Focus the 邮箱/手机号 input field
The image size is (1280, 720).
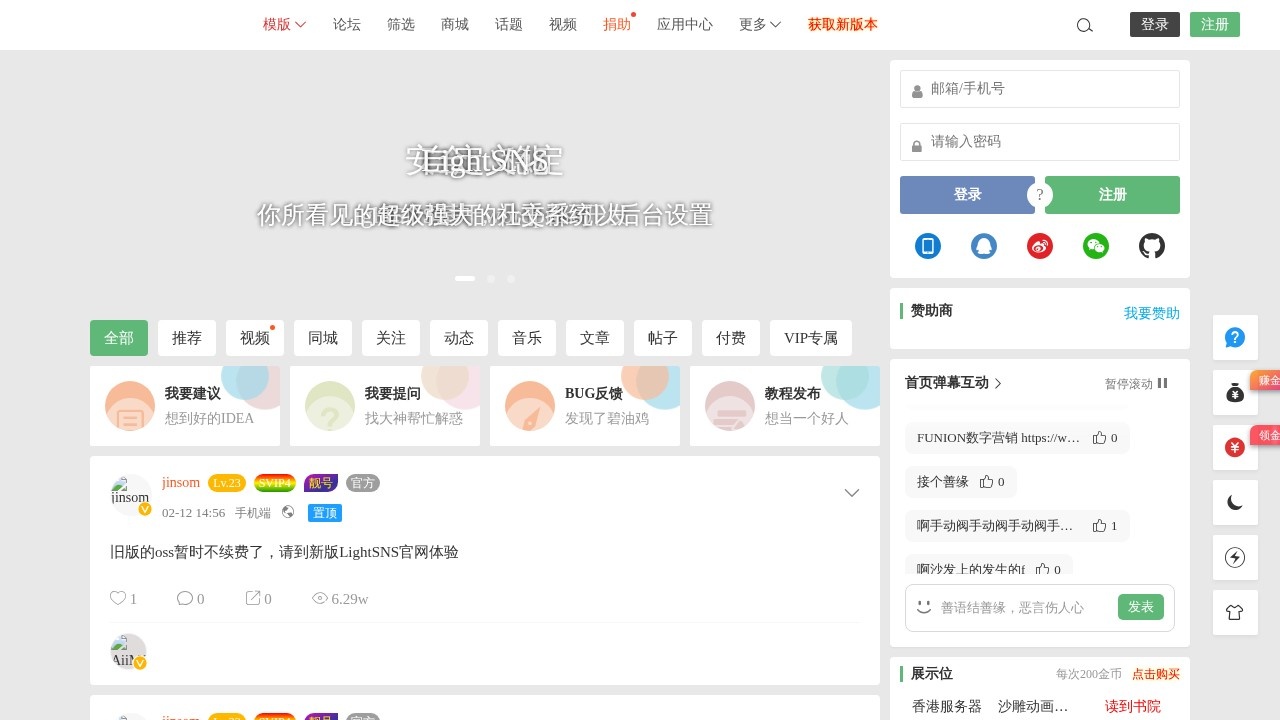(1050, 89)
